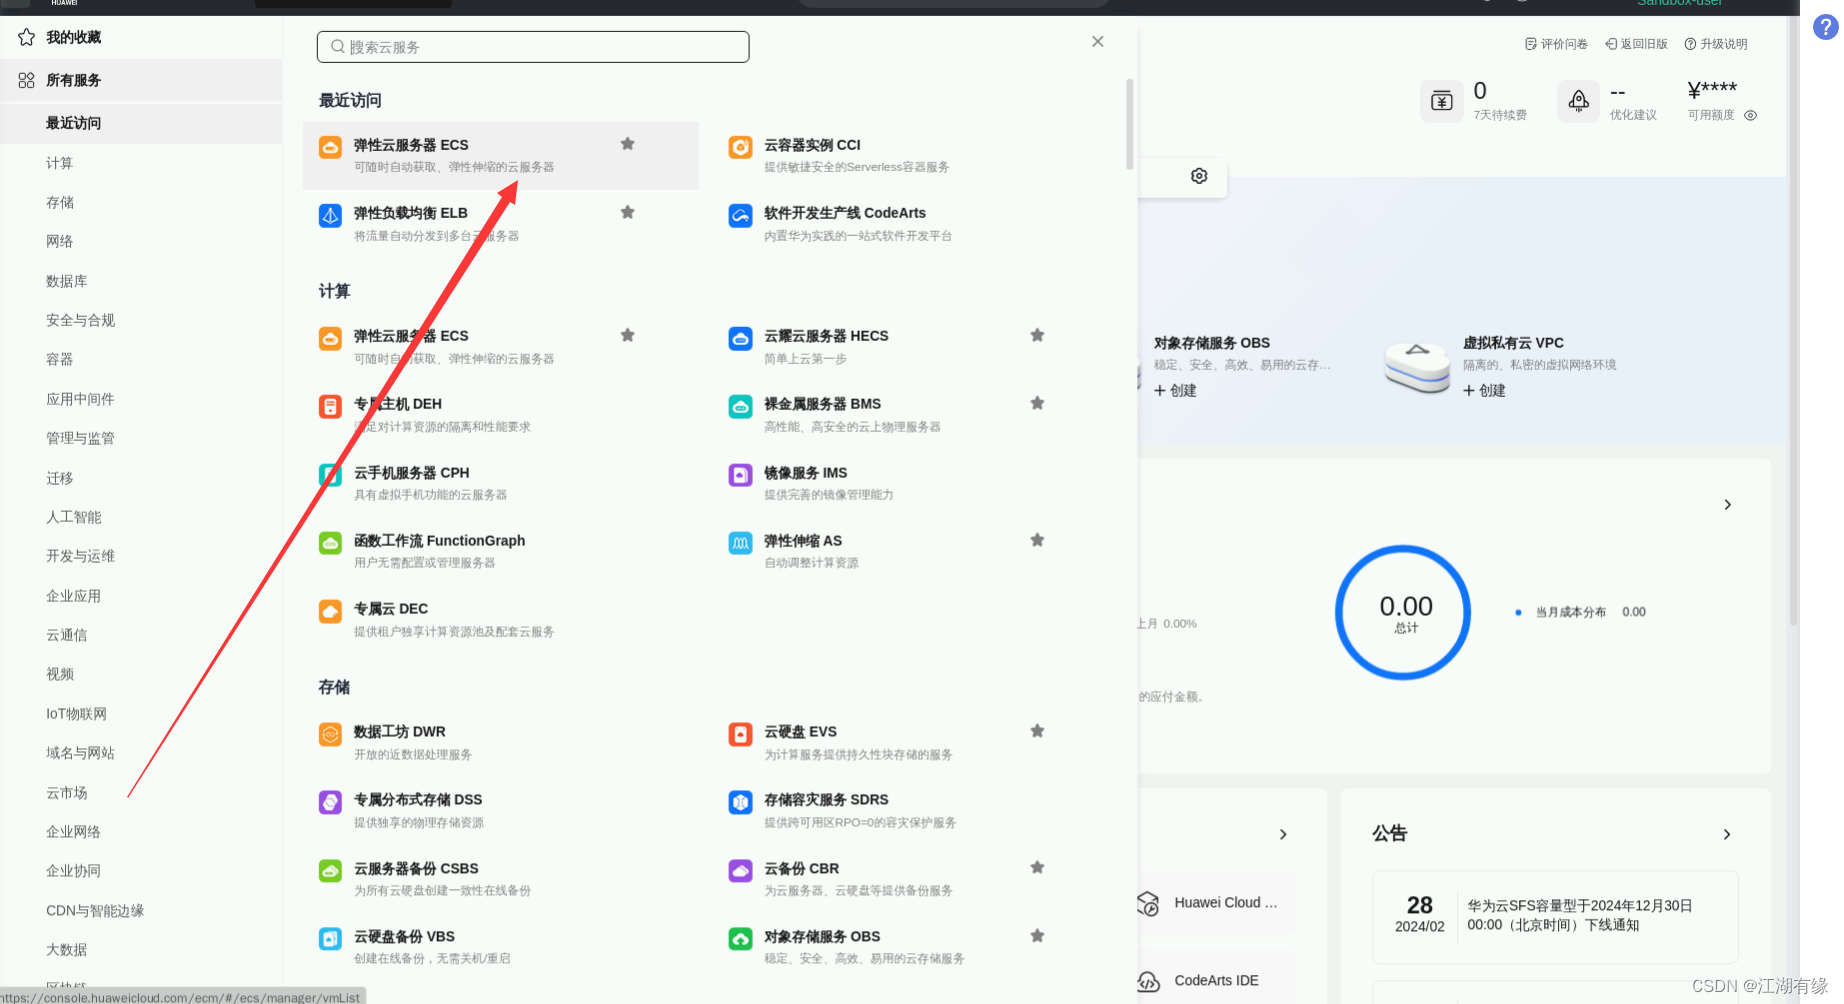Click the 云硬盘 EVS icon

pos(740,734)
